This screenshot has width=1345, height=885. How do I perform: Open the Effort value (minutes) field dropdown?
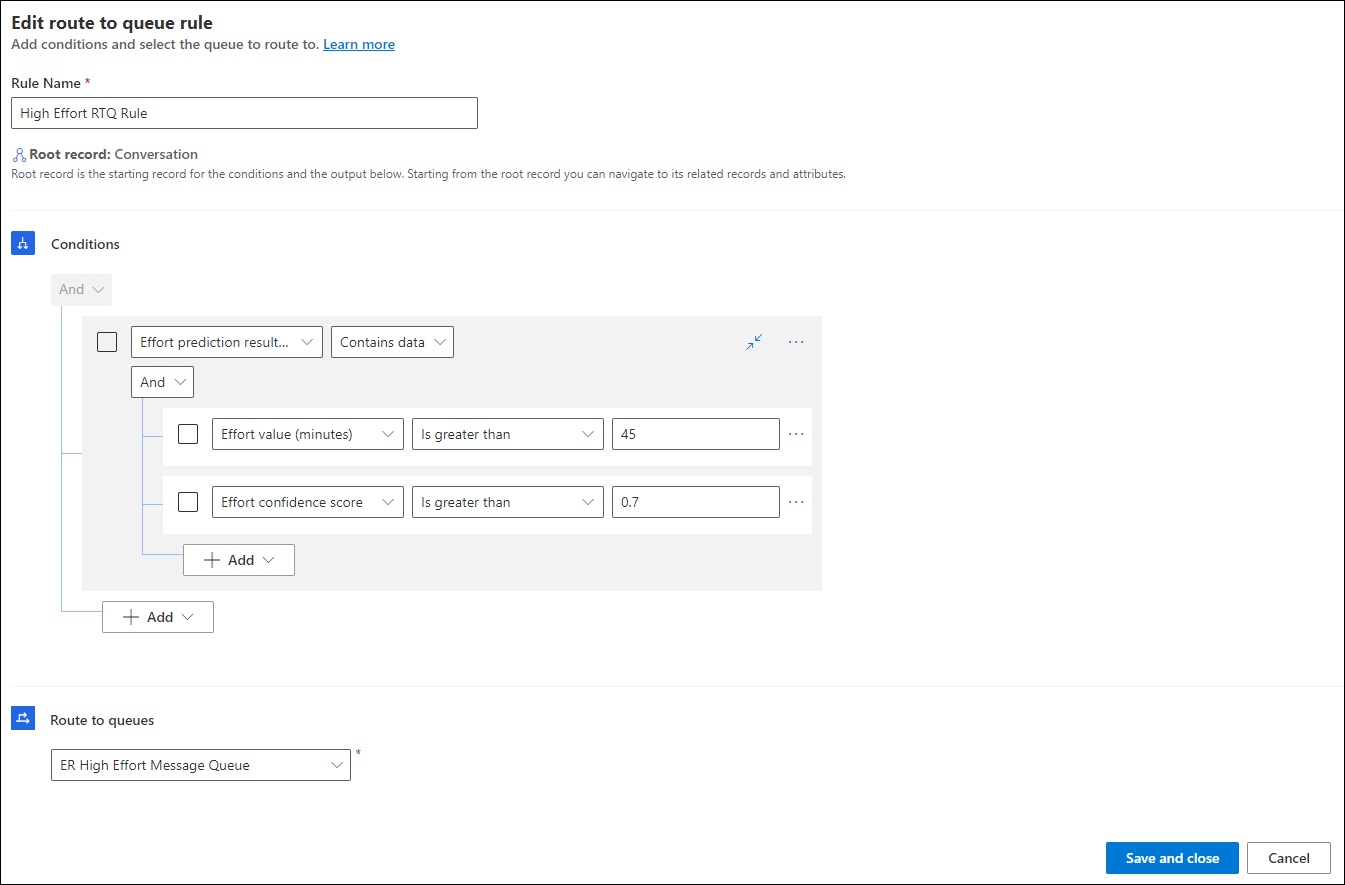pyautogui.click(x=308, y=434)
